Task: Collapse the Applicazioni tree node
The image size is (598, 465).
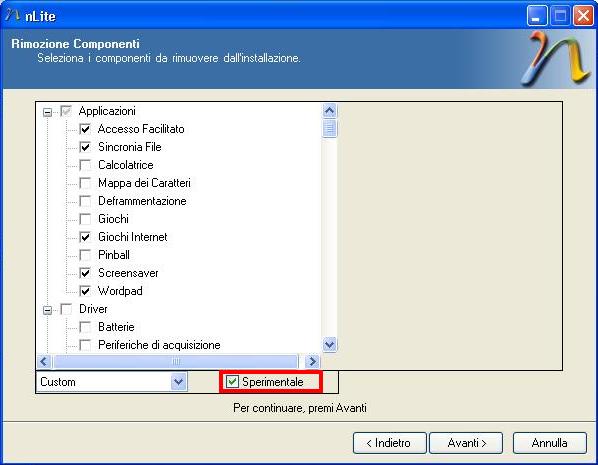Action: click(x=48, y=112)
